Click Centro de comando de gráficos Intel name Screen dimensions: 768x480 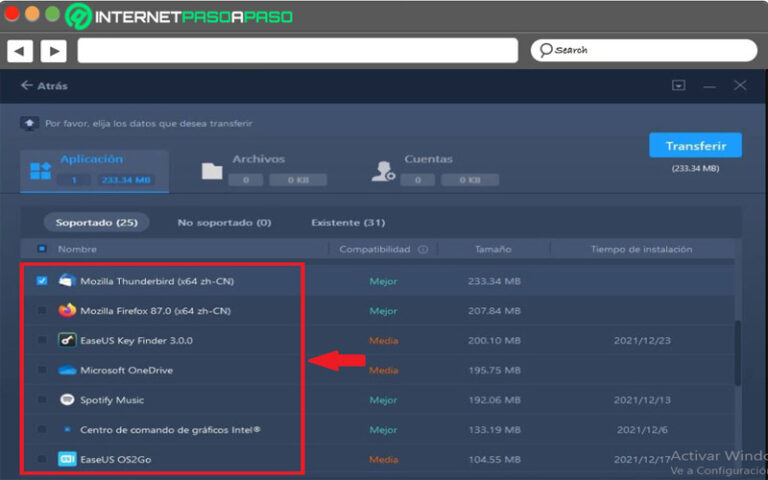[170, 430]
